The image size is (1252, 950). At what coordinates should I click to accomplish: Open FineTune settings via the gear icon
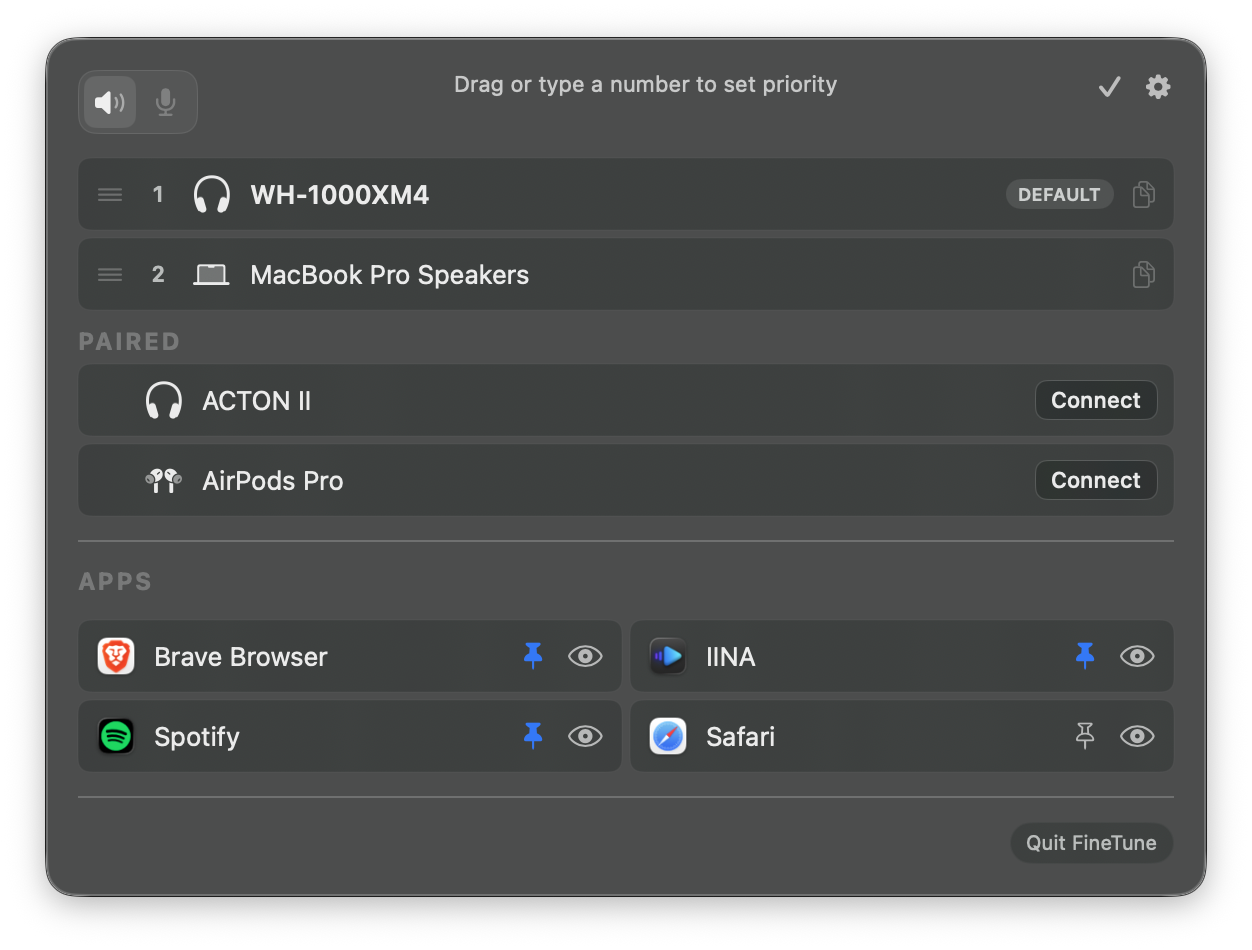(x=1158, y=86)
